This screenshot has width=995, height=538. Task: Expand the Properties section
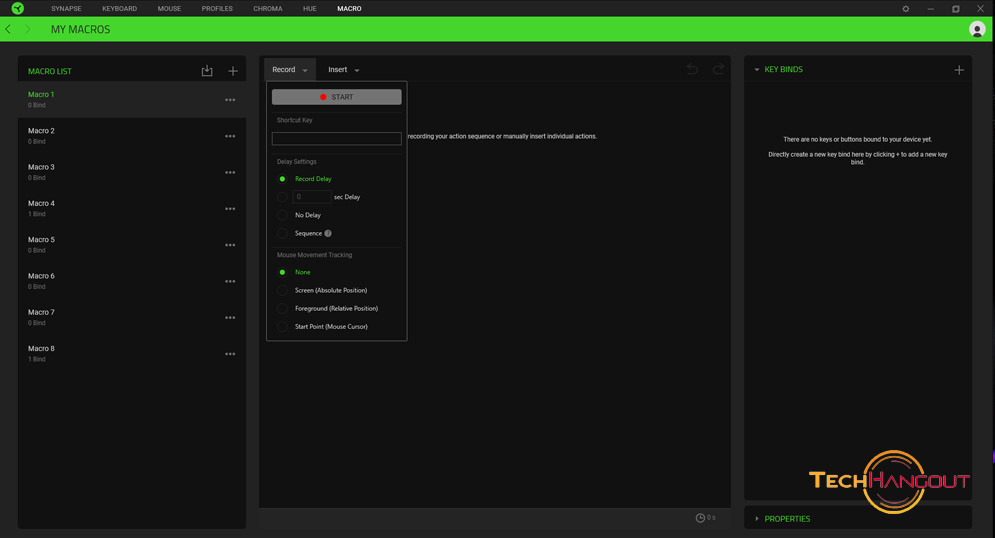point(756,518)
